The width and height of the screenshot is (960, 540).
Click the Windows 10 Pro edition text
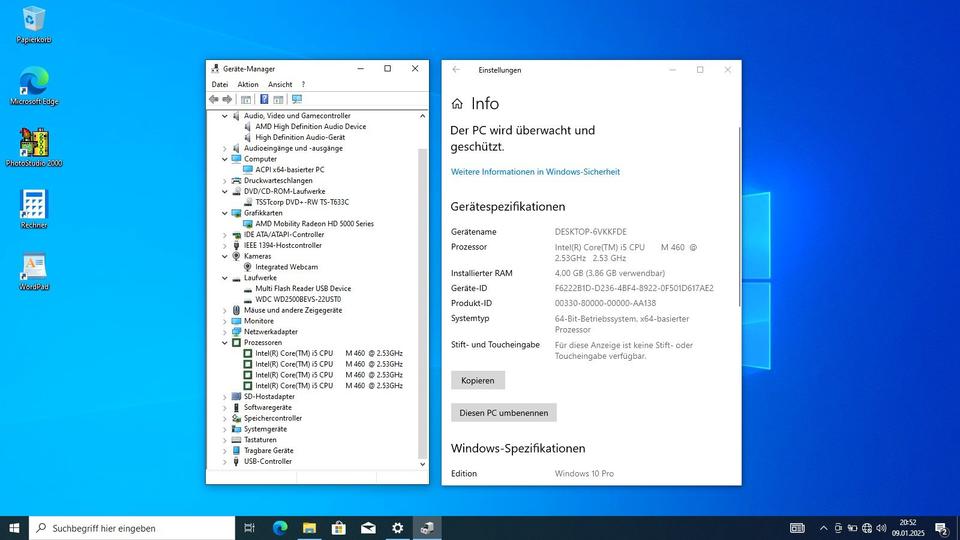click(584, 474)
